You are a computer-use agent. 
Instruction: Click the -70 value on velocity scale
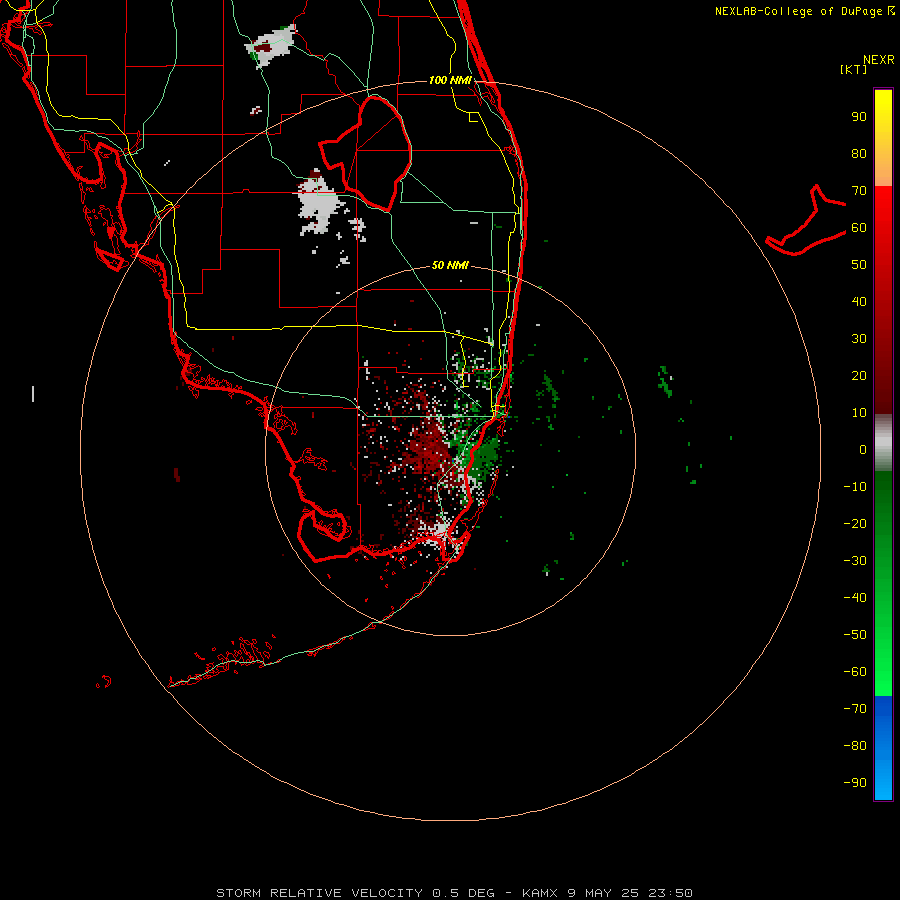point(855,708)
